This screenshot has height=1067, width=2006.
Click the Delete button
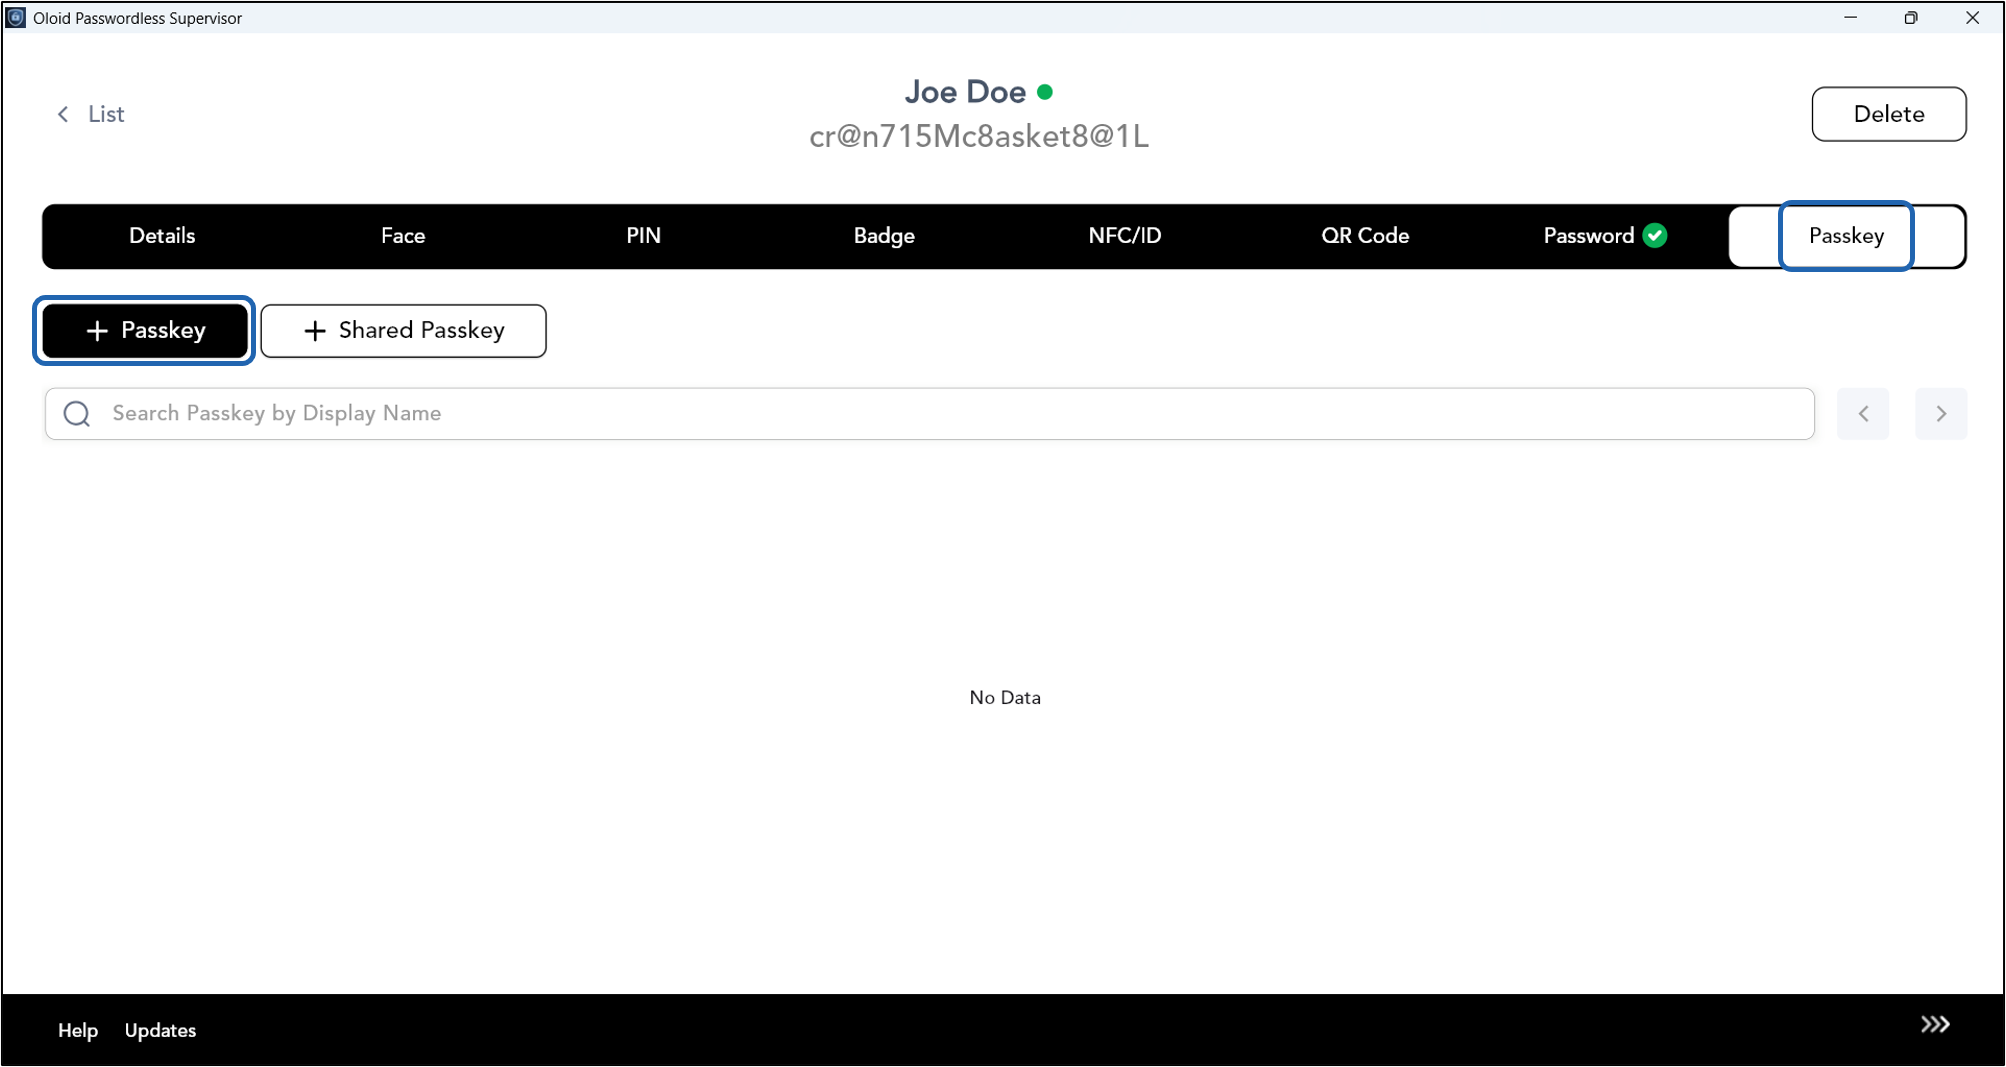[1888, 114]
